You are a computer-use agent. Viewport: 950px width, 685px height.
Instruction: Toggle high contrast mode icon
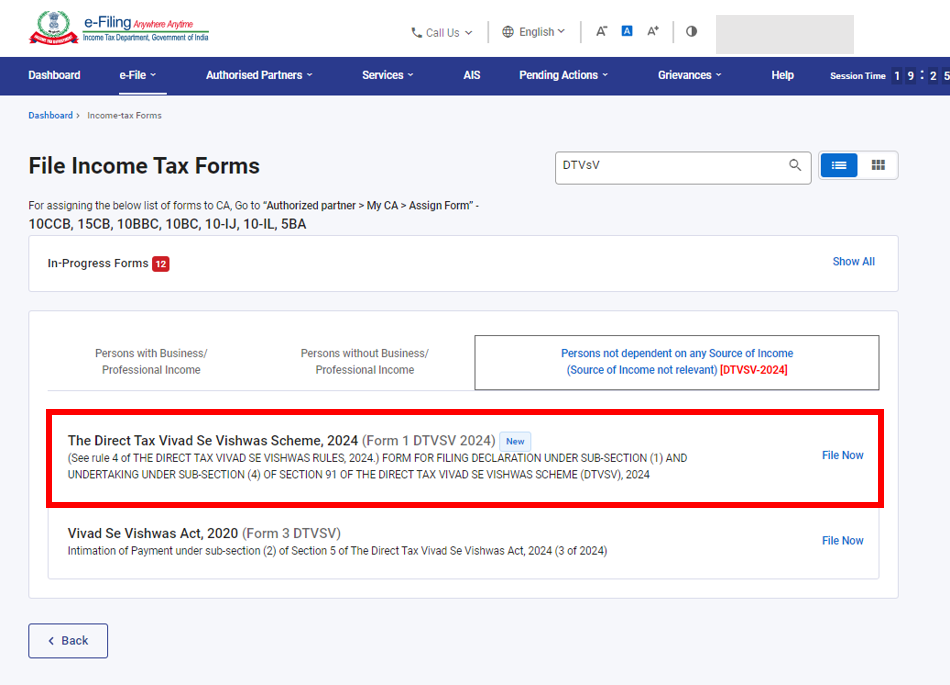click(691, 31)
